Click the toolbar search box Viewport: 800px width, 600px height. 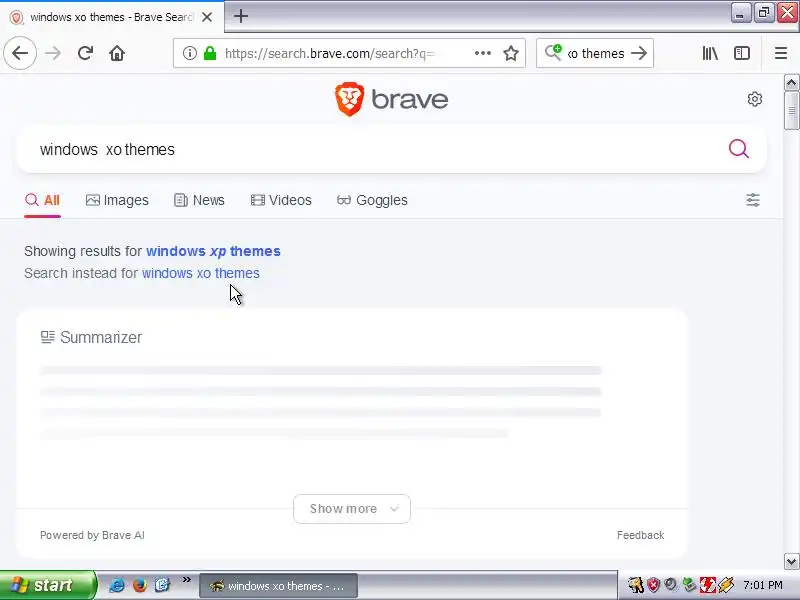(595, 53)
